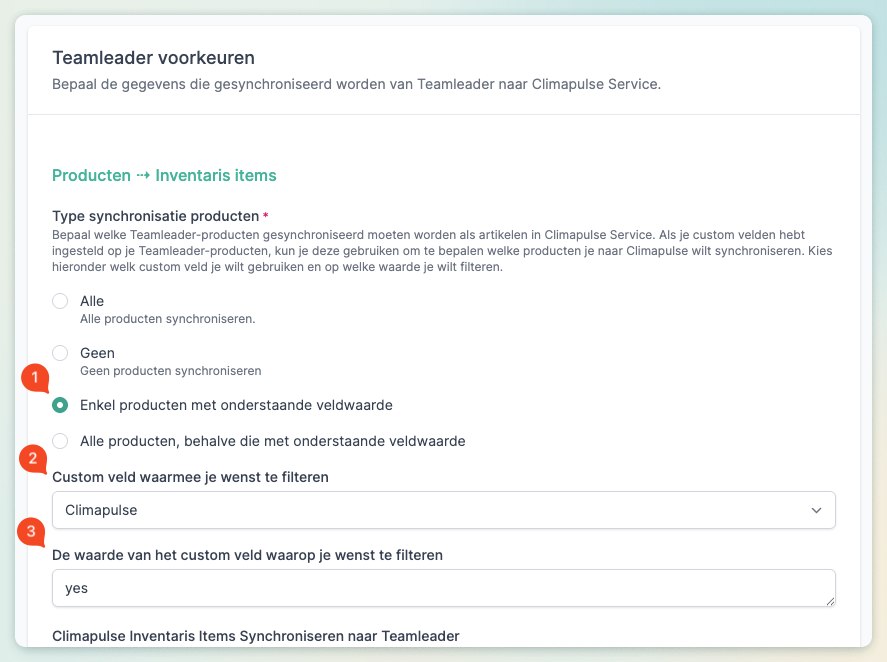Click the "Custom veld waarmee je wenst te filteren" label
Image resolution: width=887 pixels, height=662 pixels.
[190, 477]
